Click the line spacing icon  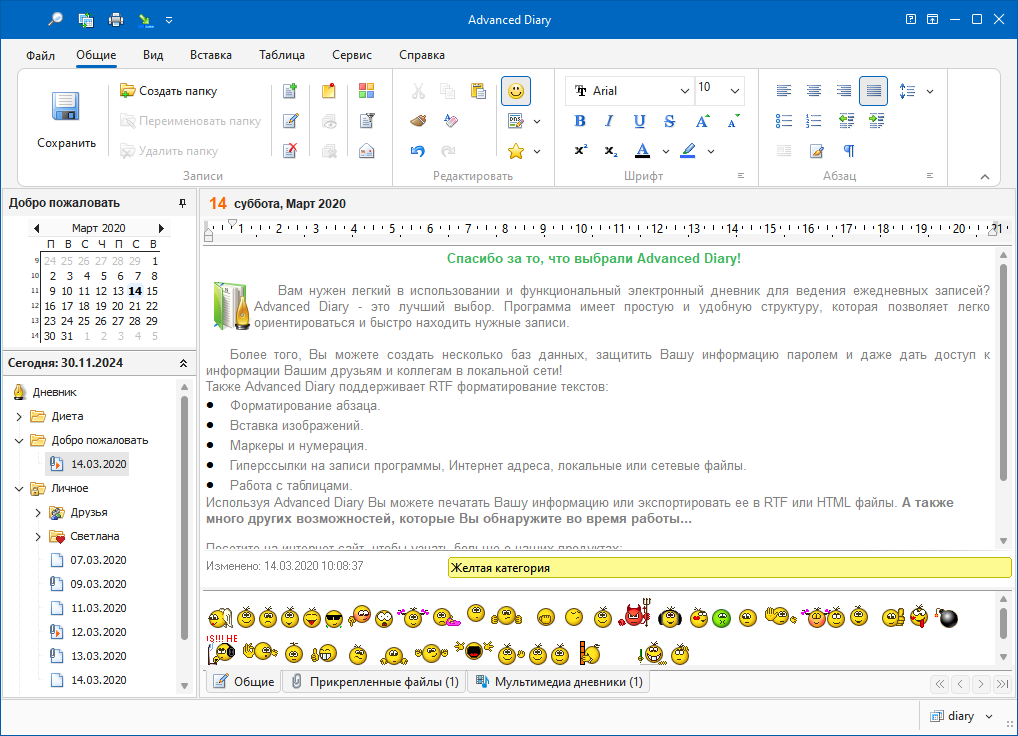(907, 91)
